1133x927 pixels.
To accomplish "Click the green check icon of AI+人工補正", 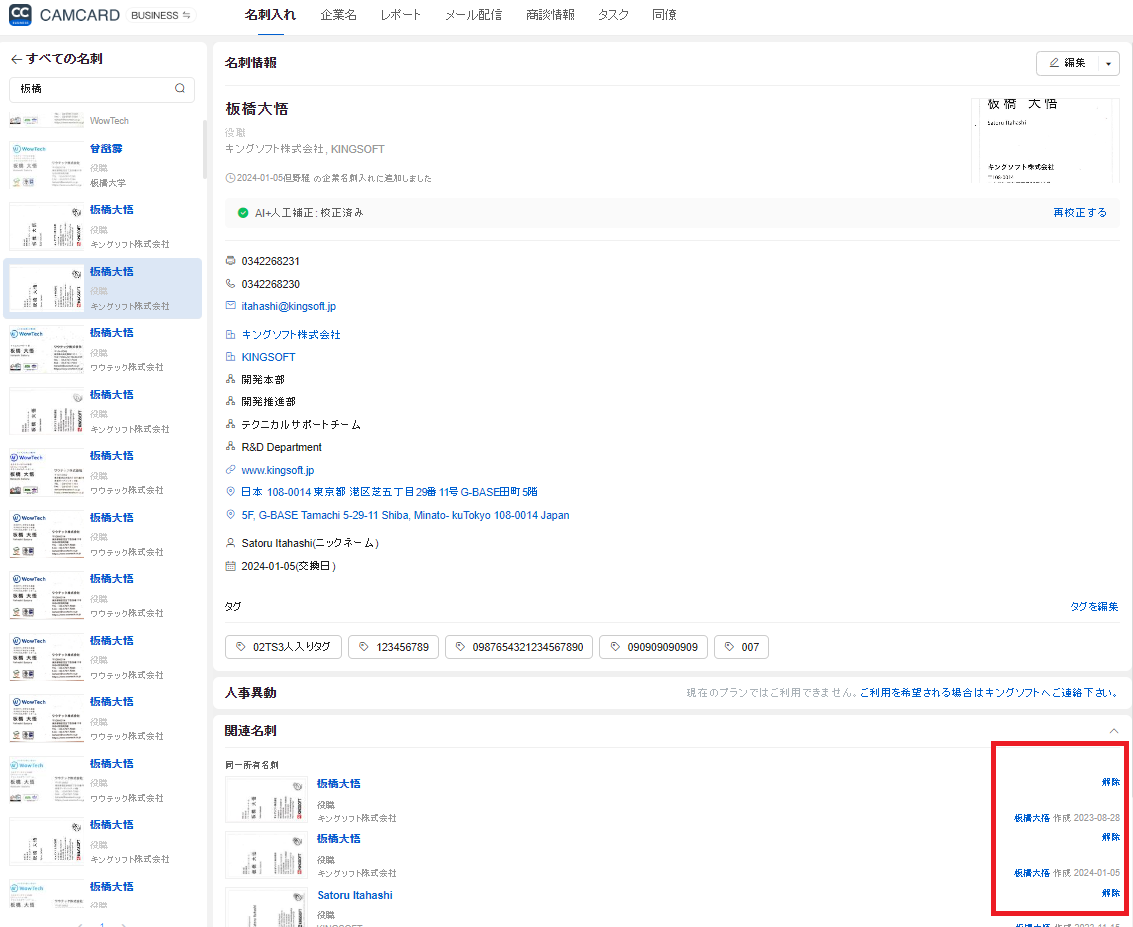I will pos(244,212).
